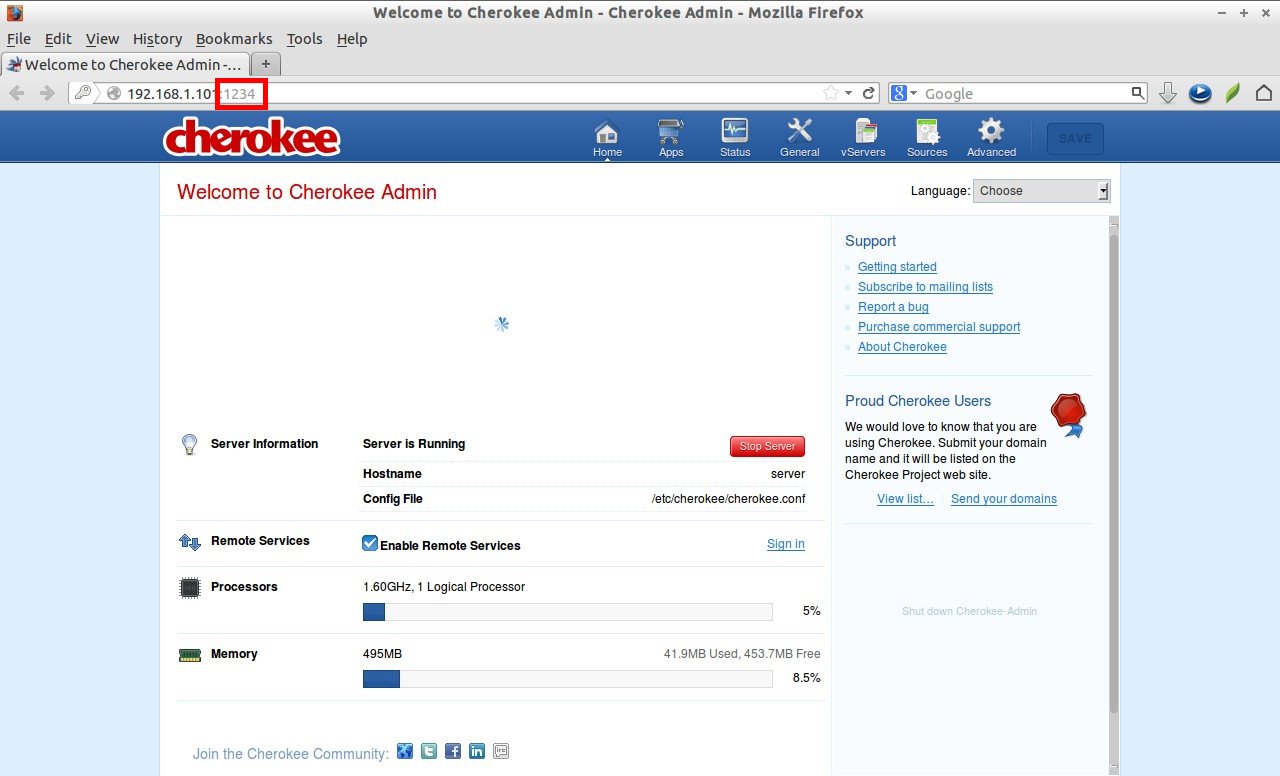The image size is (1280, 776).
Task: Click the red Proud Users seal badge
Action: coord(1069,414)
